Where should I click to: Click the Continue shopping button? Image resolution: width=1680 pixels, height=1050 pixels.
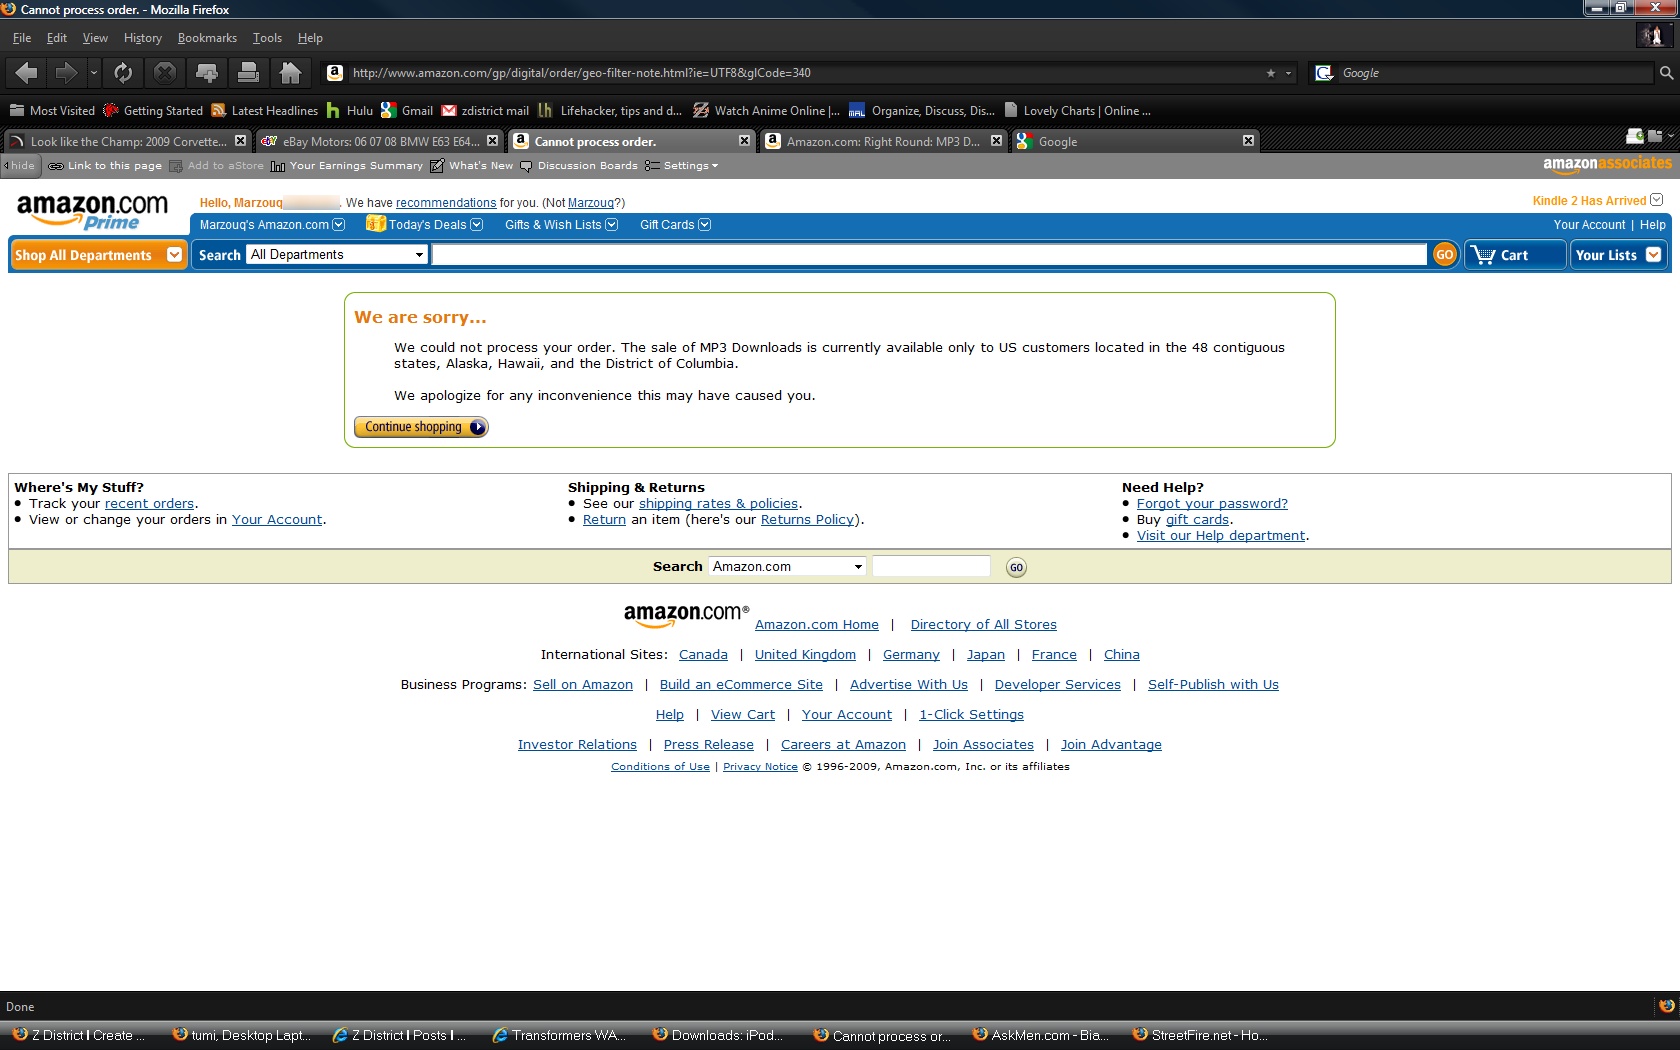pos(421,427)
